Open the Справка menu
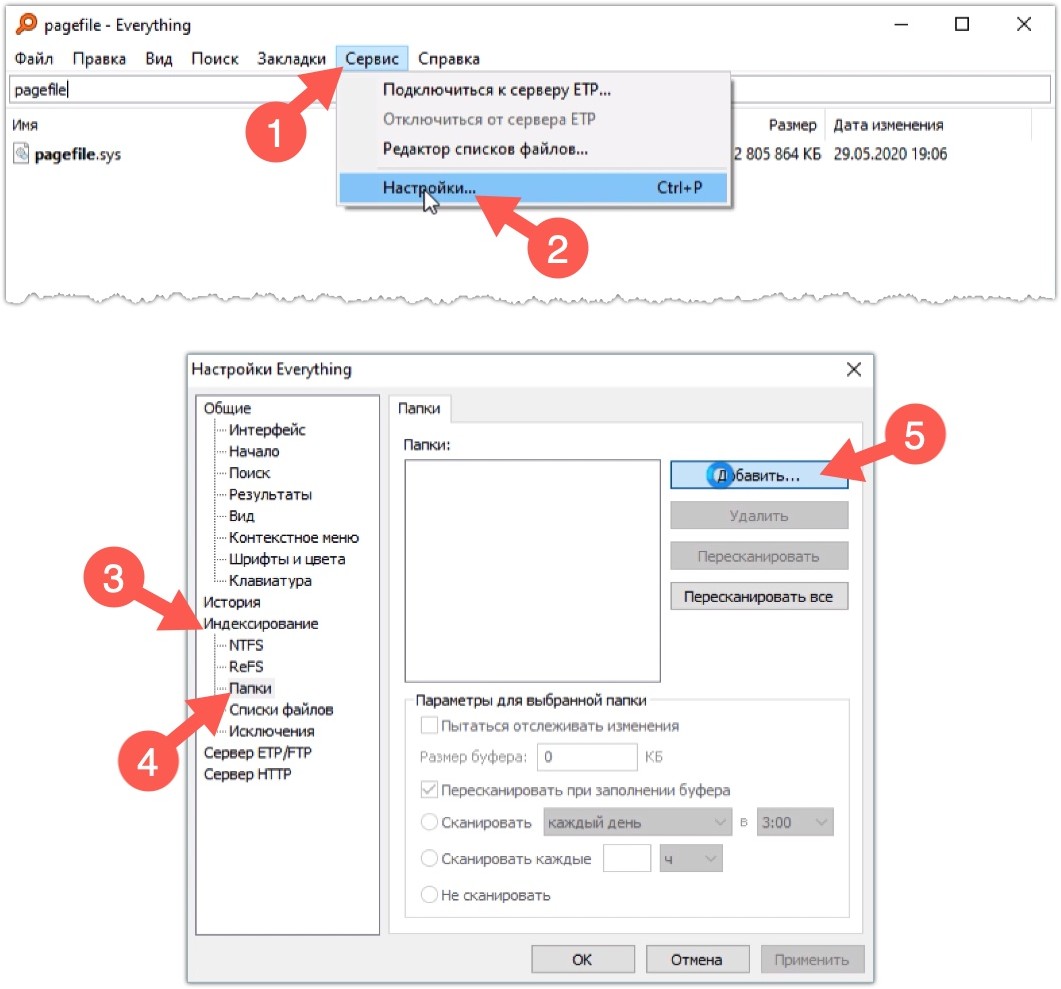1061x989 pixels. tap(449, 59)
